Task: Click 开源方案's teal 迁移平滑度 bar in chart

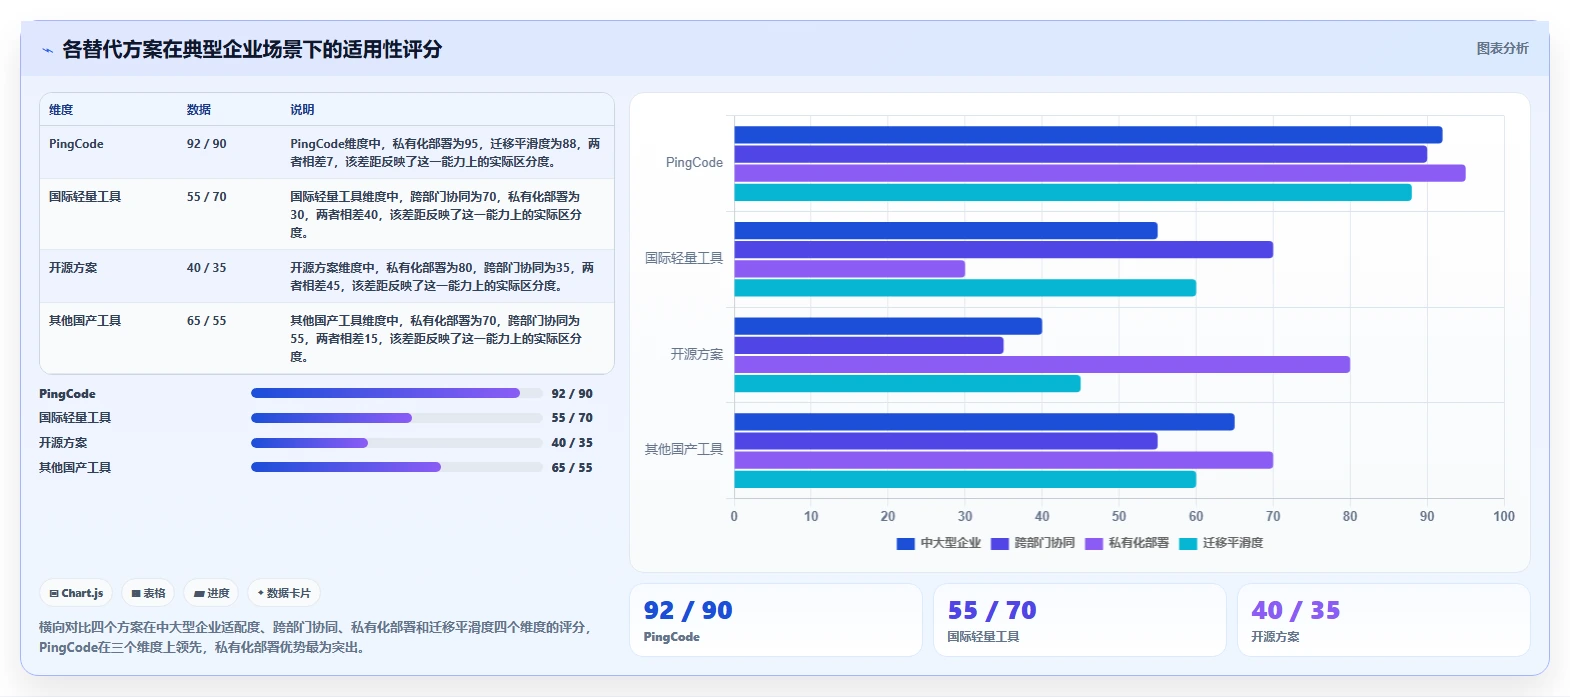Action: [x=908, y=384]
